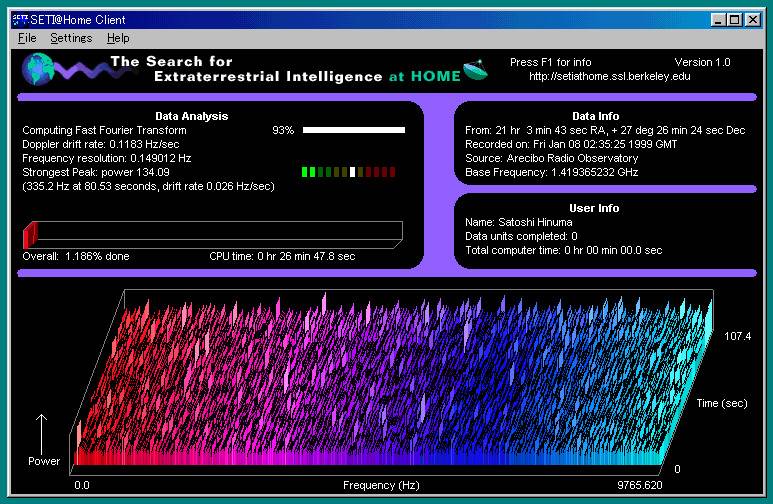Click the 'From: 21 hr 3 min 43 sec RA' line

click(605, 130)
